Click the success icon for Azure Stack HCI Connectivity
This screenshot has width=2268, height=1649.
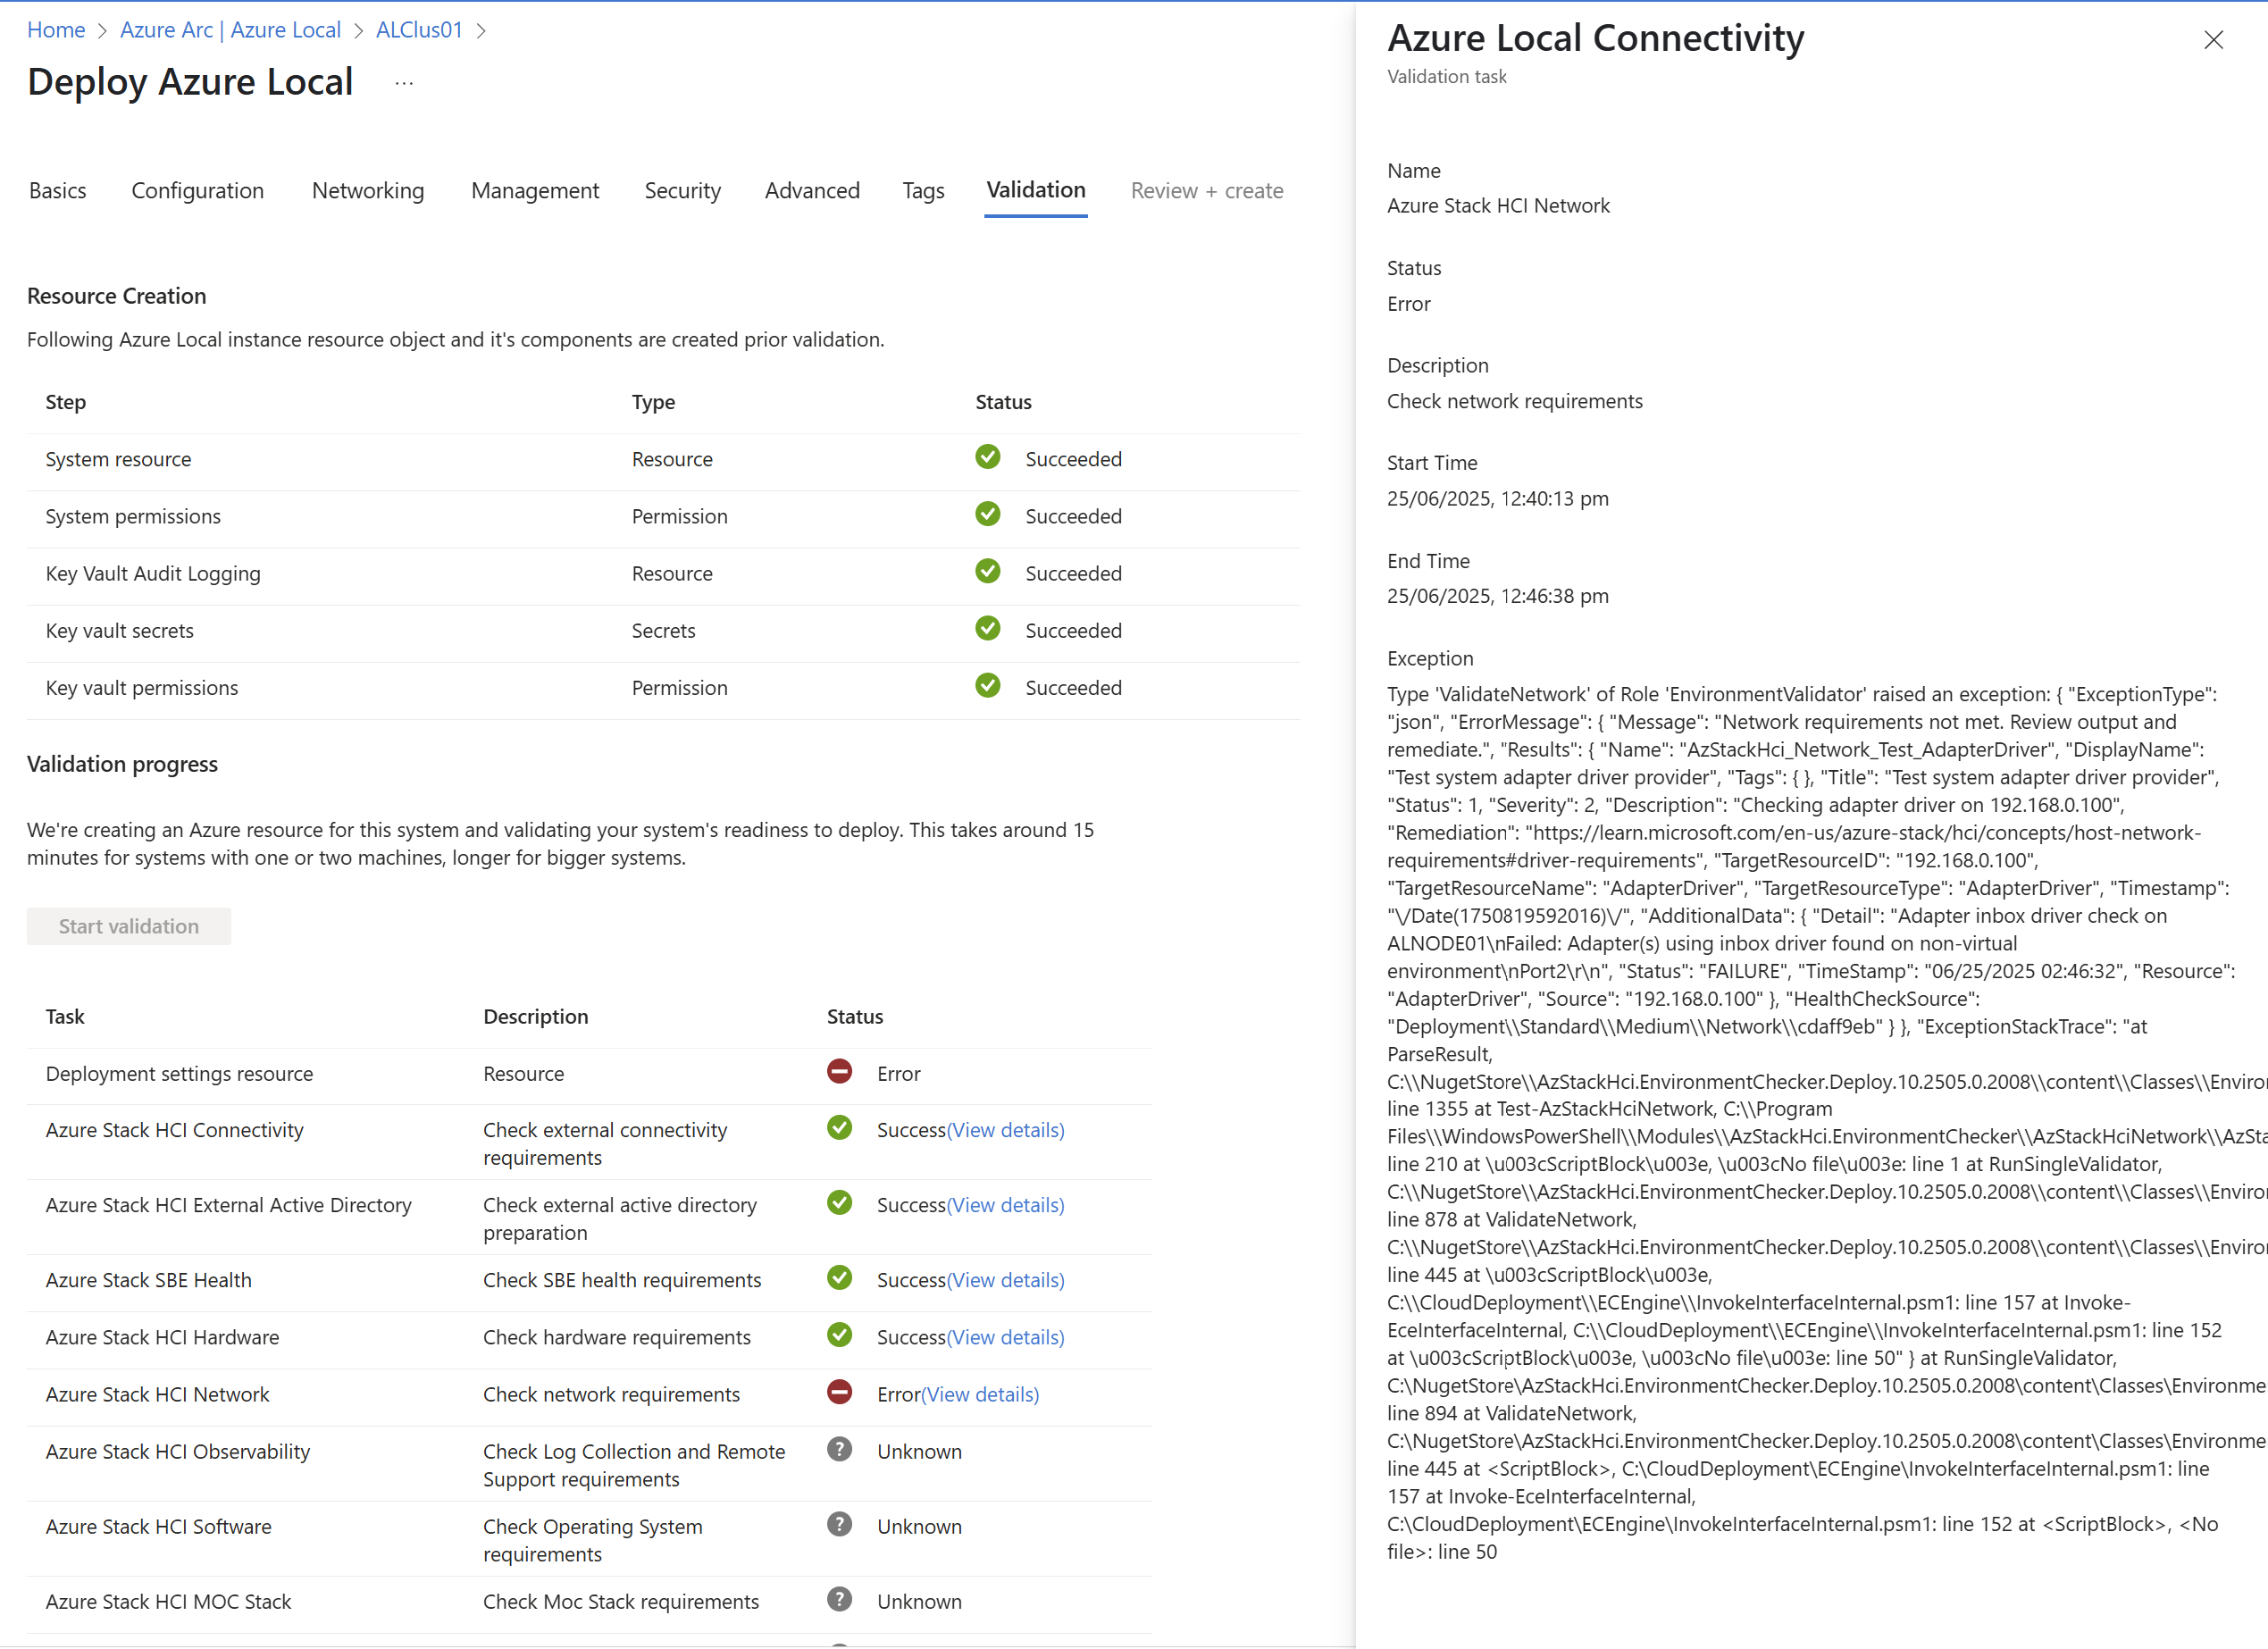click(840, 1128)
